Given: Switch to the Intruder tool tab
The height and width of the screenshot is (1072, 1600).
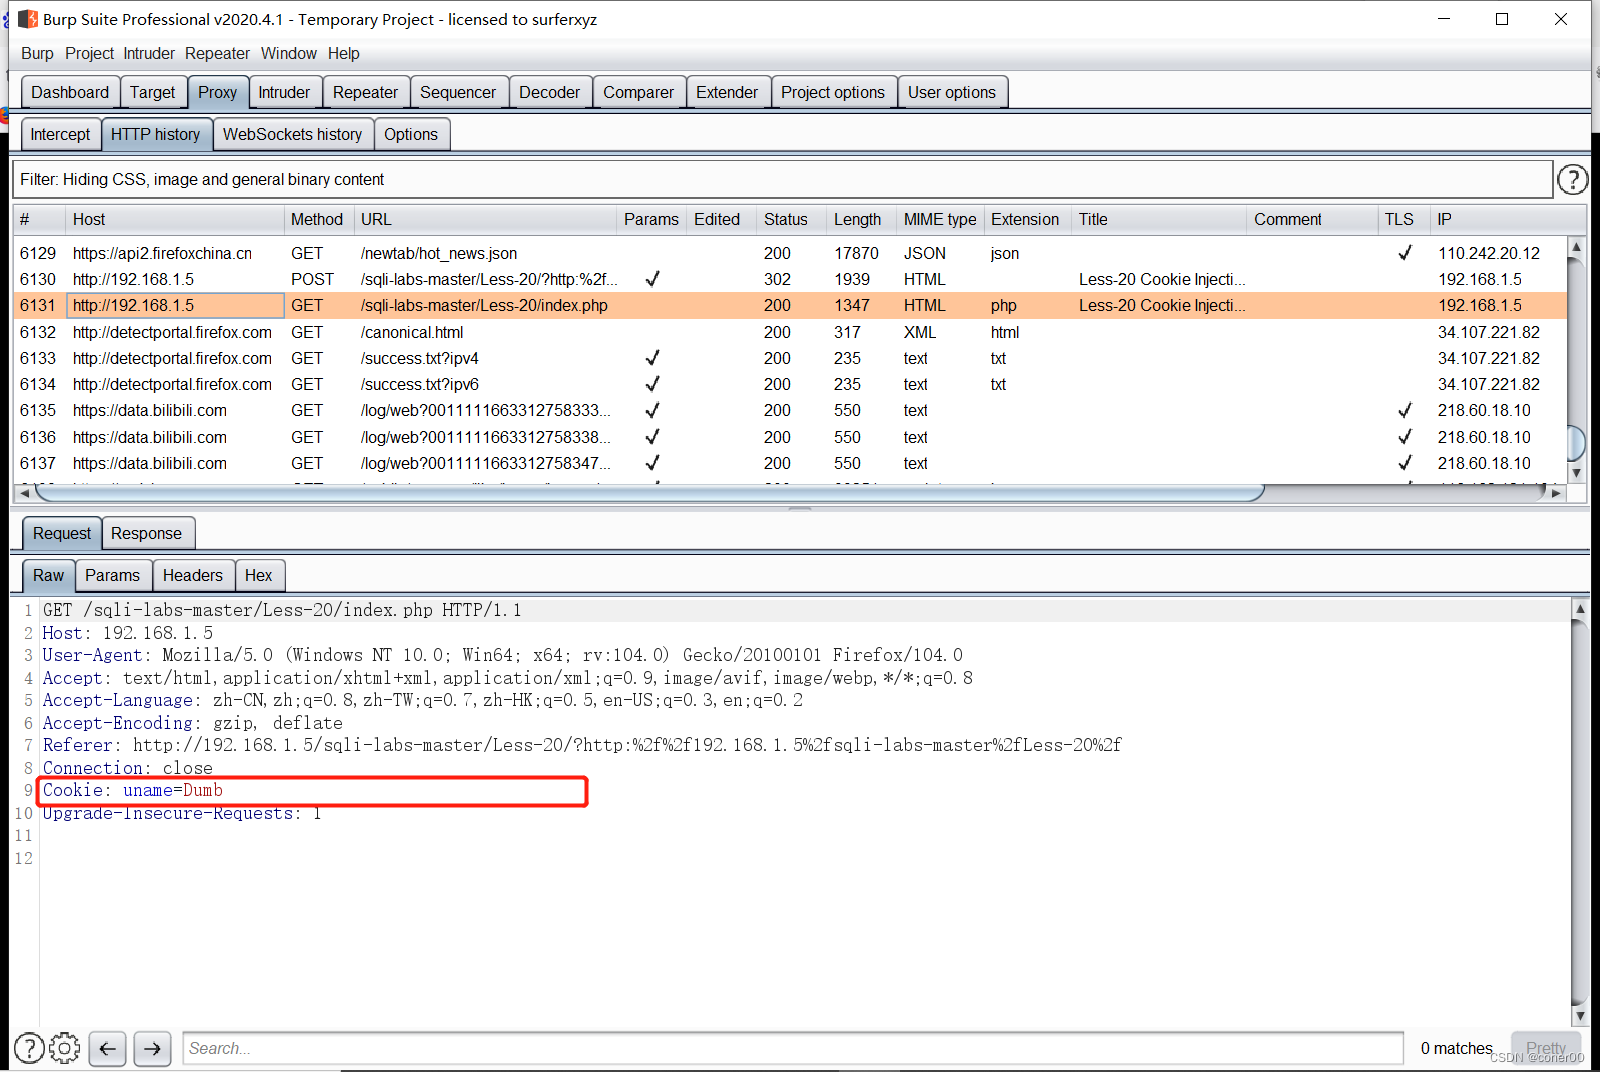Looking at the screenshot, I should (x=284, y=92).
